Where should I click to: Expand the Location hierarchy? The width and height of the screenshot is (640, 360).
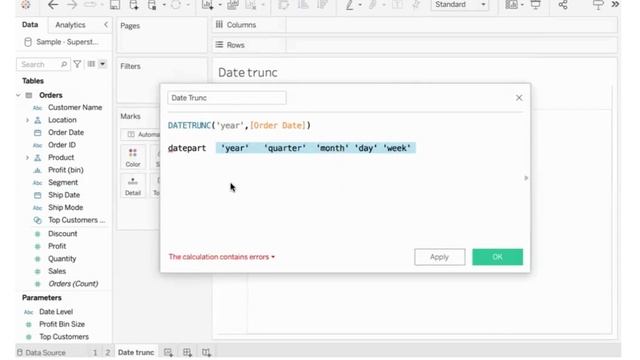[x=27, y=120]
